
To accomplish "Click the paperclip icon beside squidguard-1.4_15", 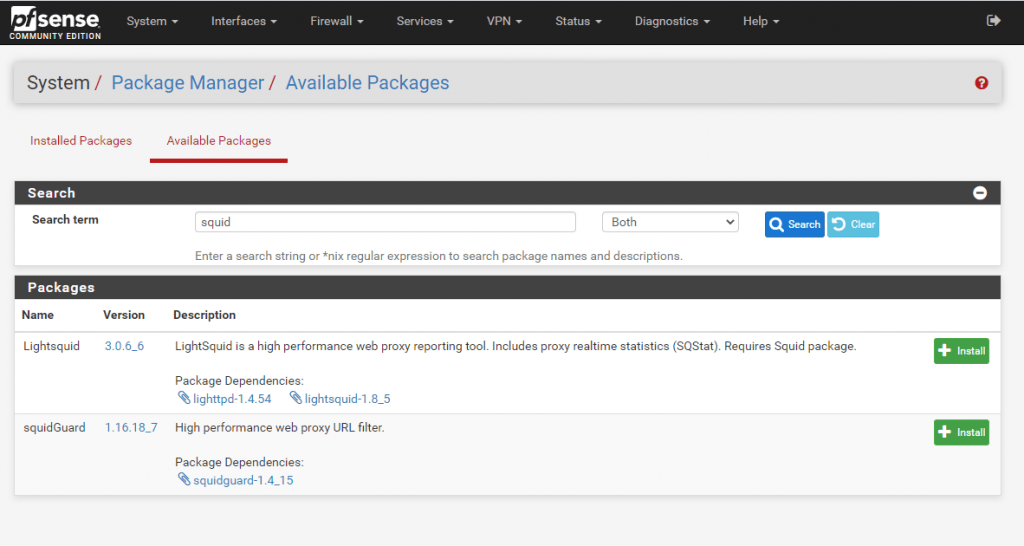I will coord(184,479).
